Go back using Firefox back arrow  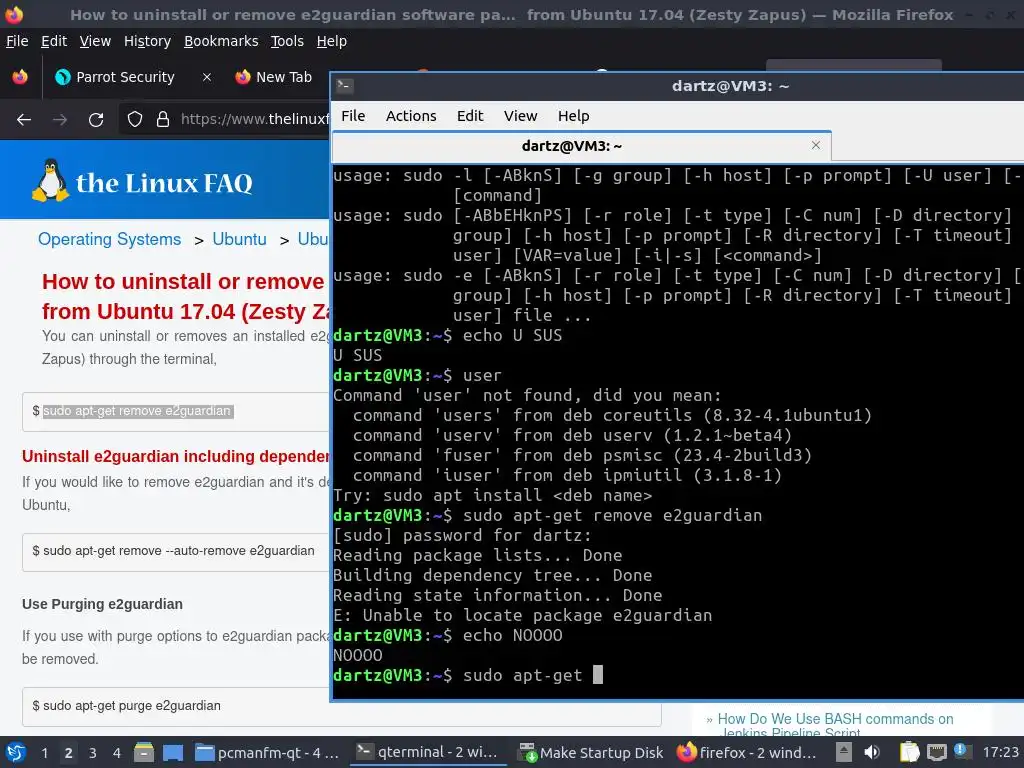tap(24, 120)
